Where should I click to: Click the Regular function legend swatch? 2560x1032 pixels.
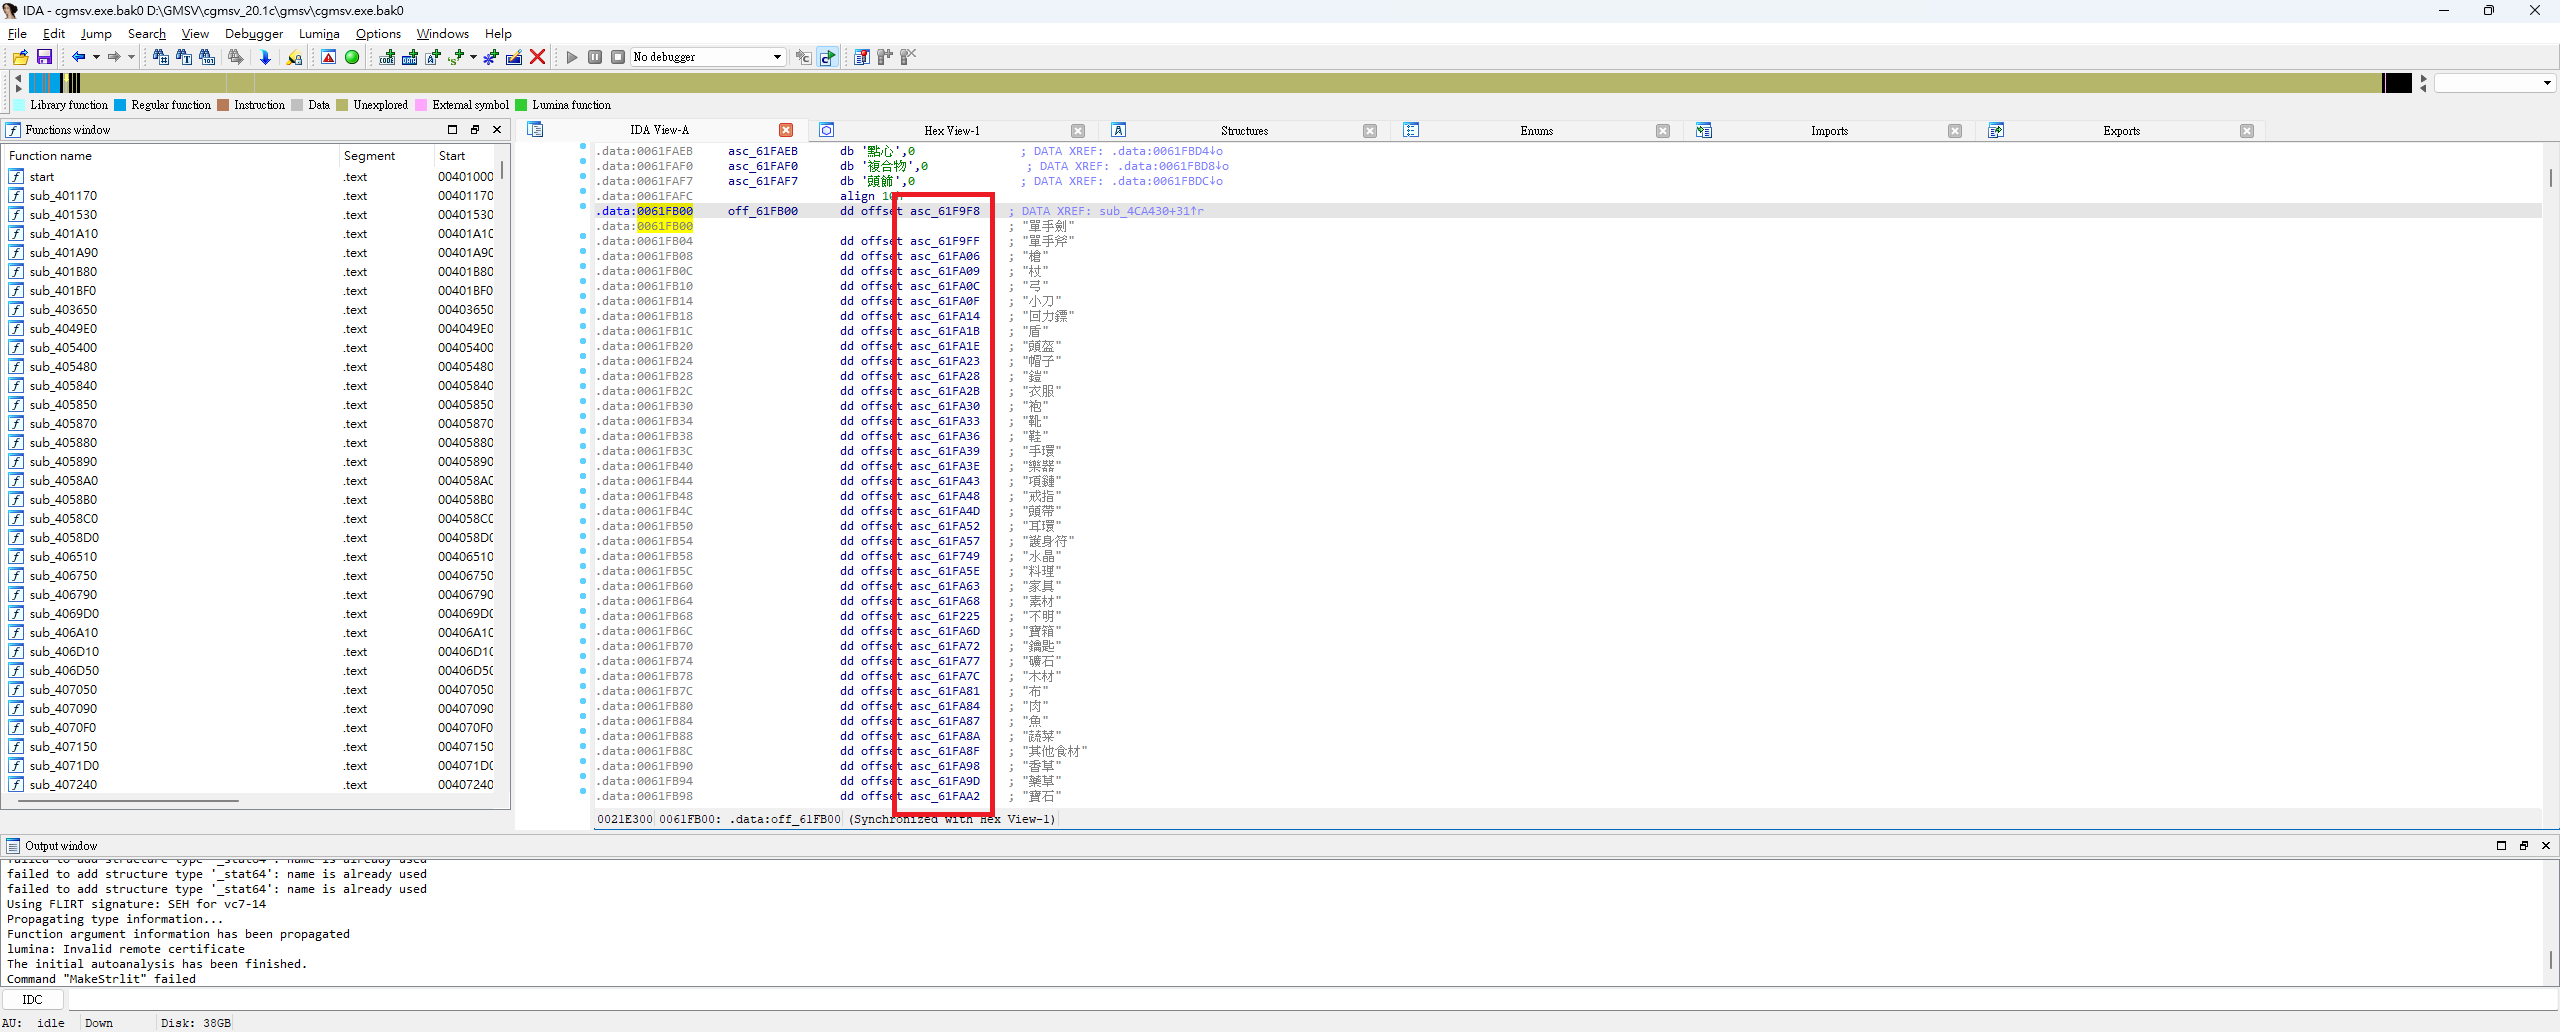tap(120, 105)
